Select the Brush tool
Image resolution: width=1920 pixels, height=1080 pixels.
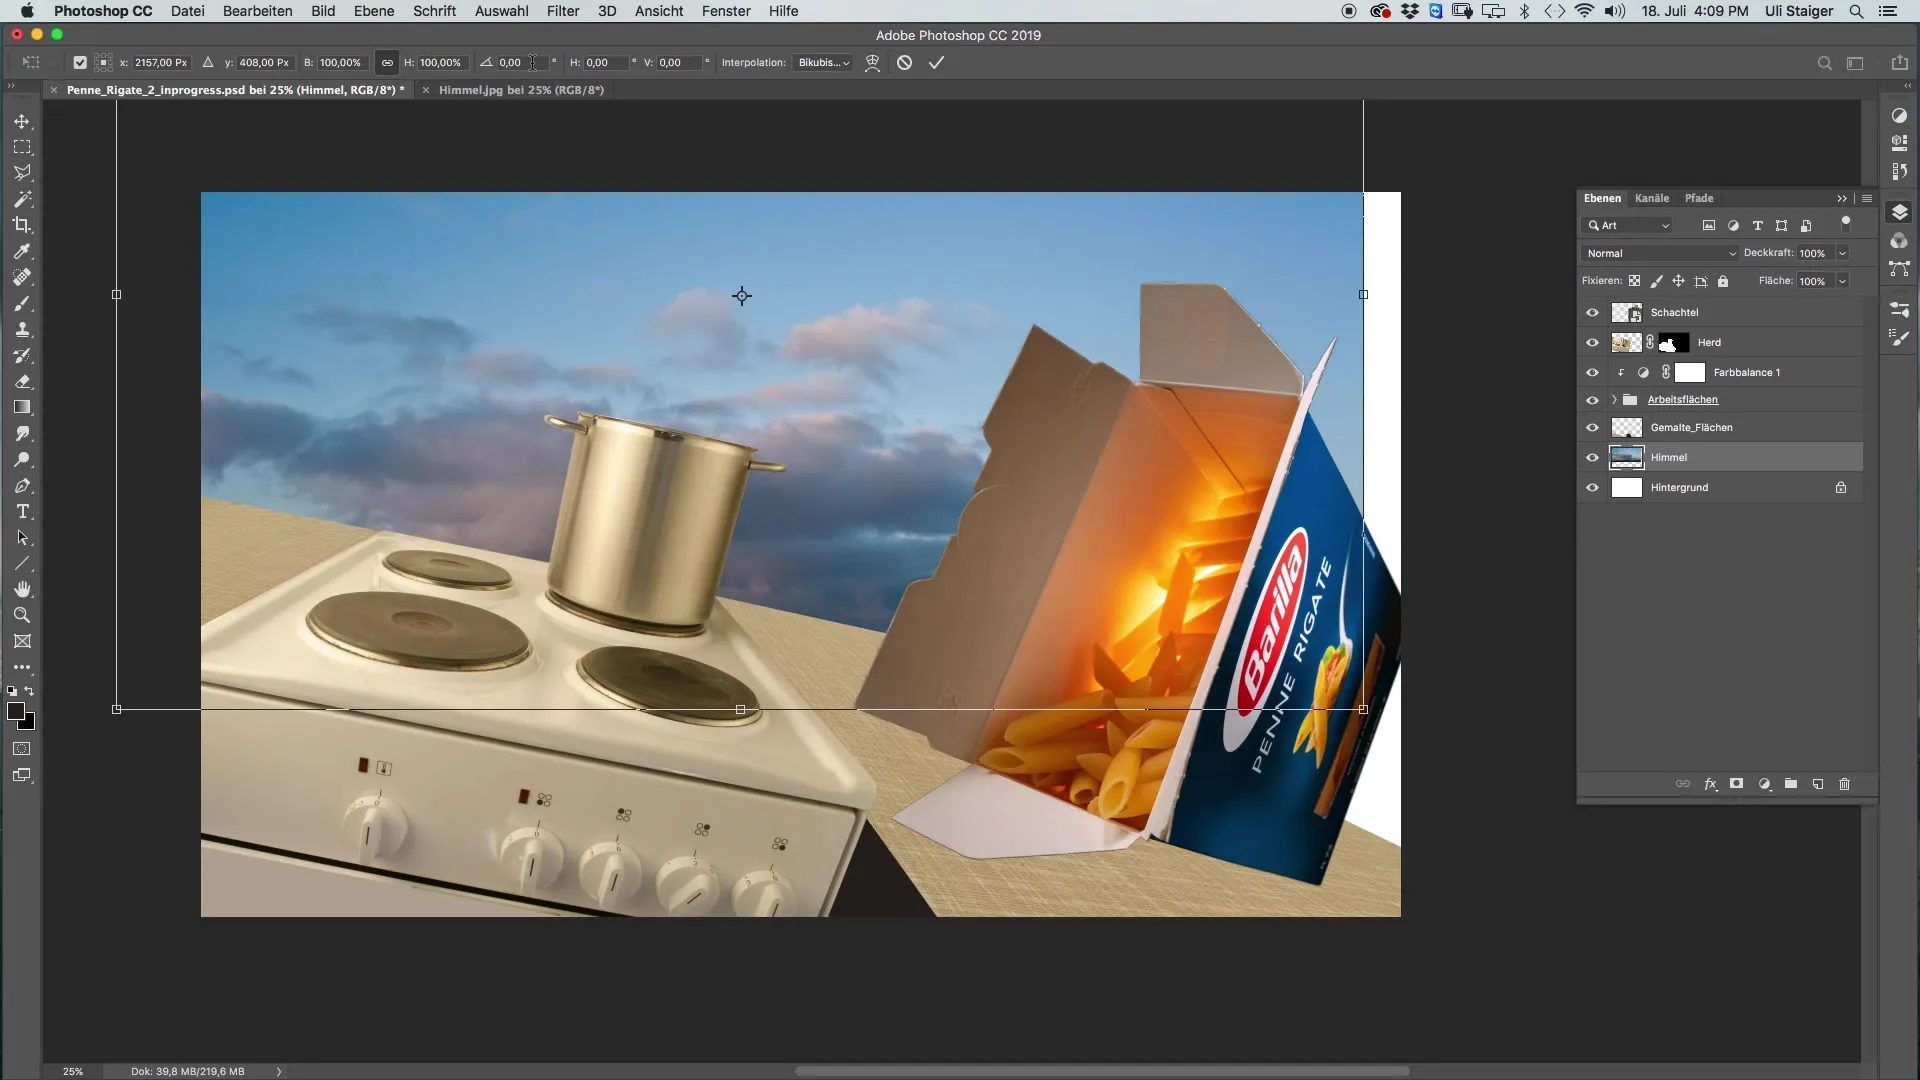[x=22, y=303]
